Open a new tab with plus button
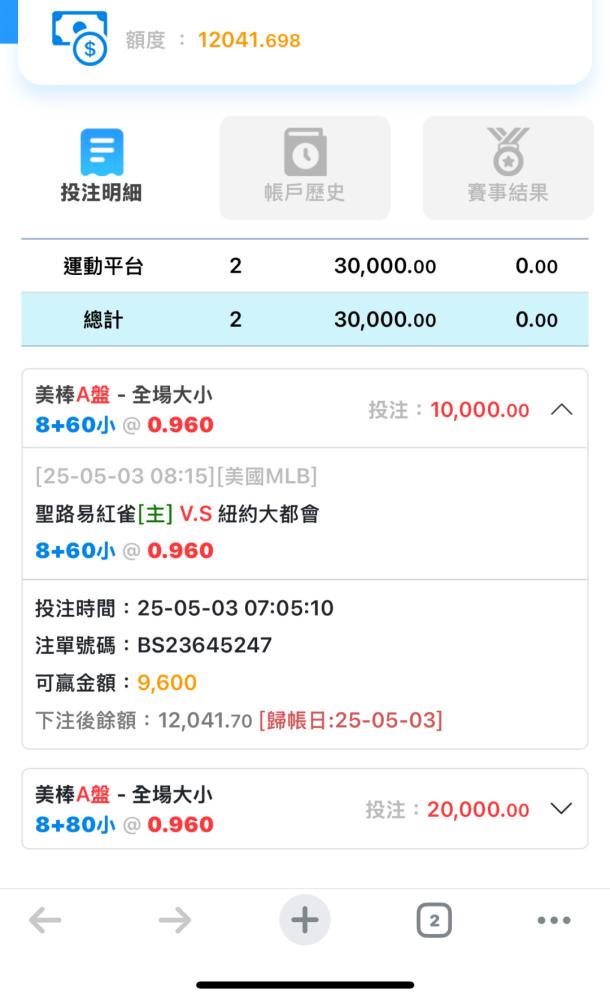610x1000 pixels. click(x=305, y=920)
